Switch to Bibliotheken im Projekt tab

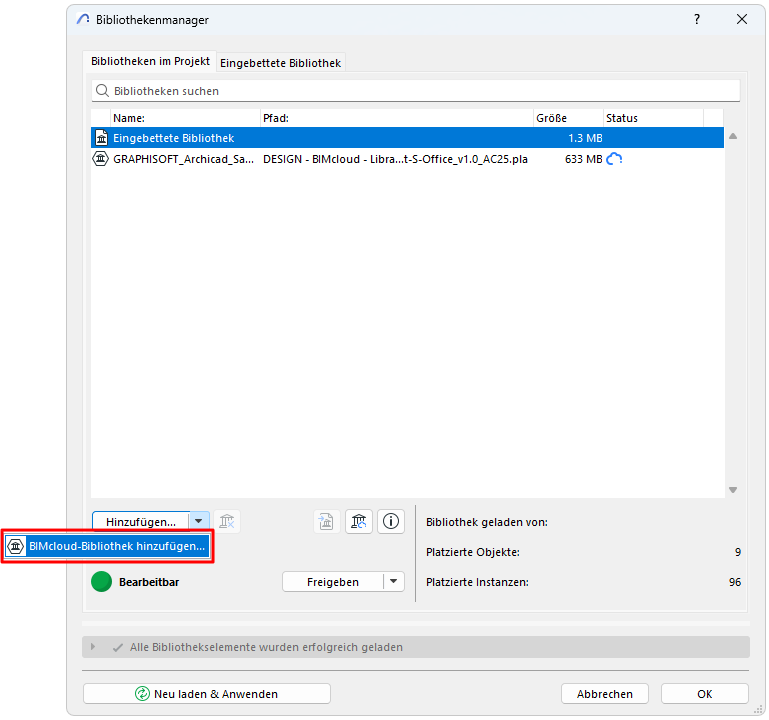[x=150, y=61]
